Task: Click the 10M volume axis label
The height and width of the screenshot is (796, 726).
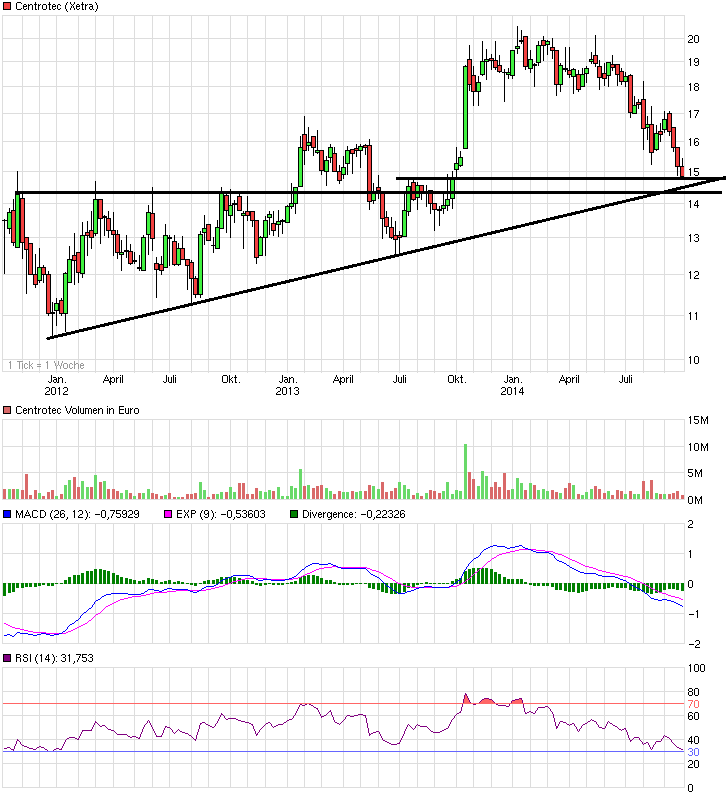Action: (x=698, y=447)
